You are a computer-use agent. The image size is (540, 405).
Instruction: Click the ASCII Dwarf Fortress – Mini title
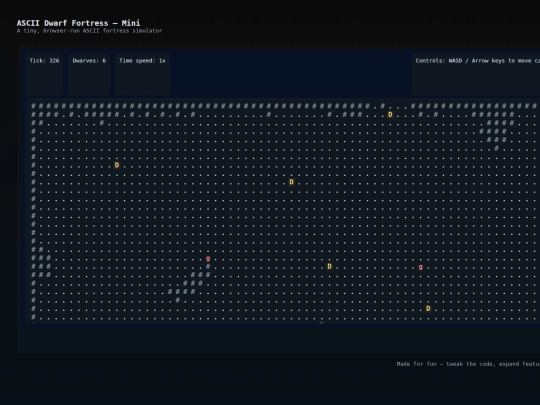point(79,23)
